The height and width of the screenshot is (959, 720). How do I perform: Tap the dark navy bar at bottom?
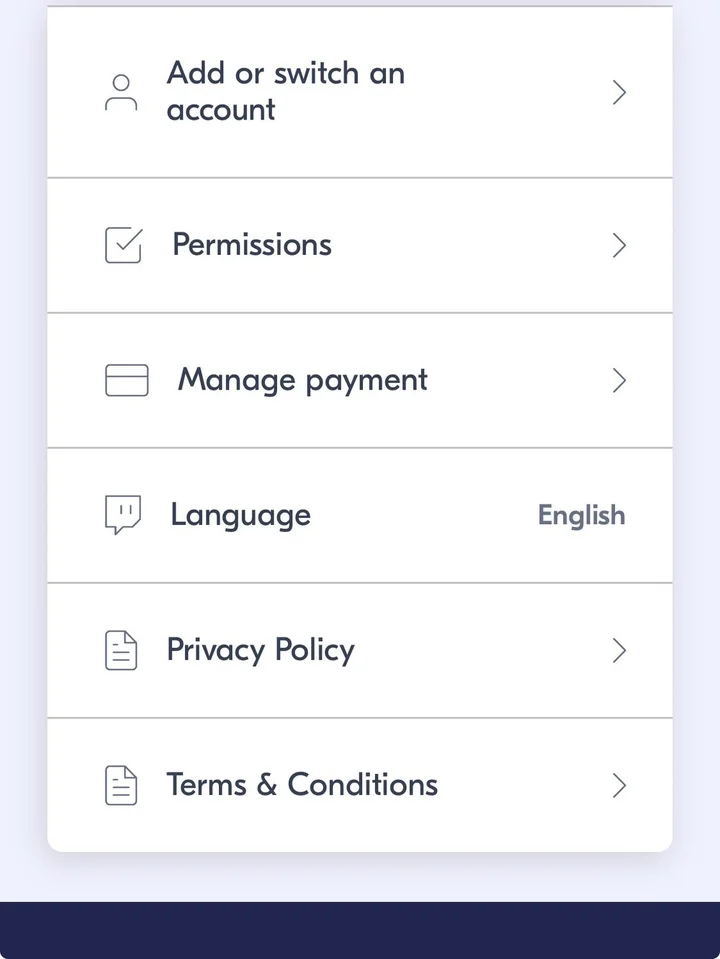tap(360, 931)
